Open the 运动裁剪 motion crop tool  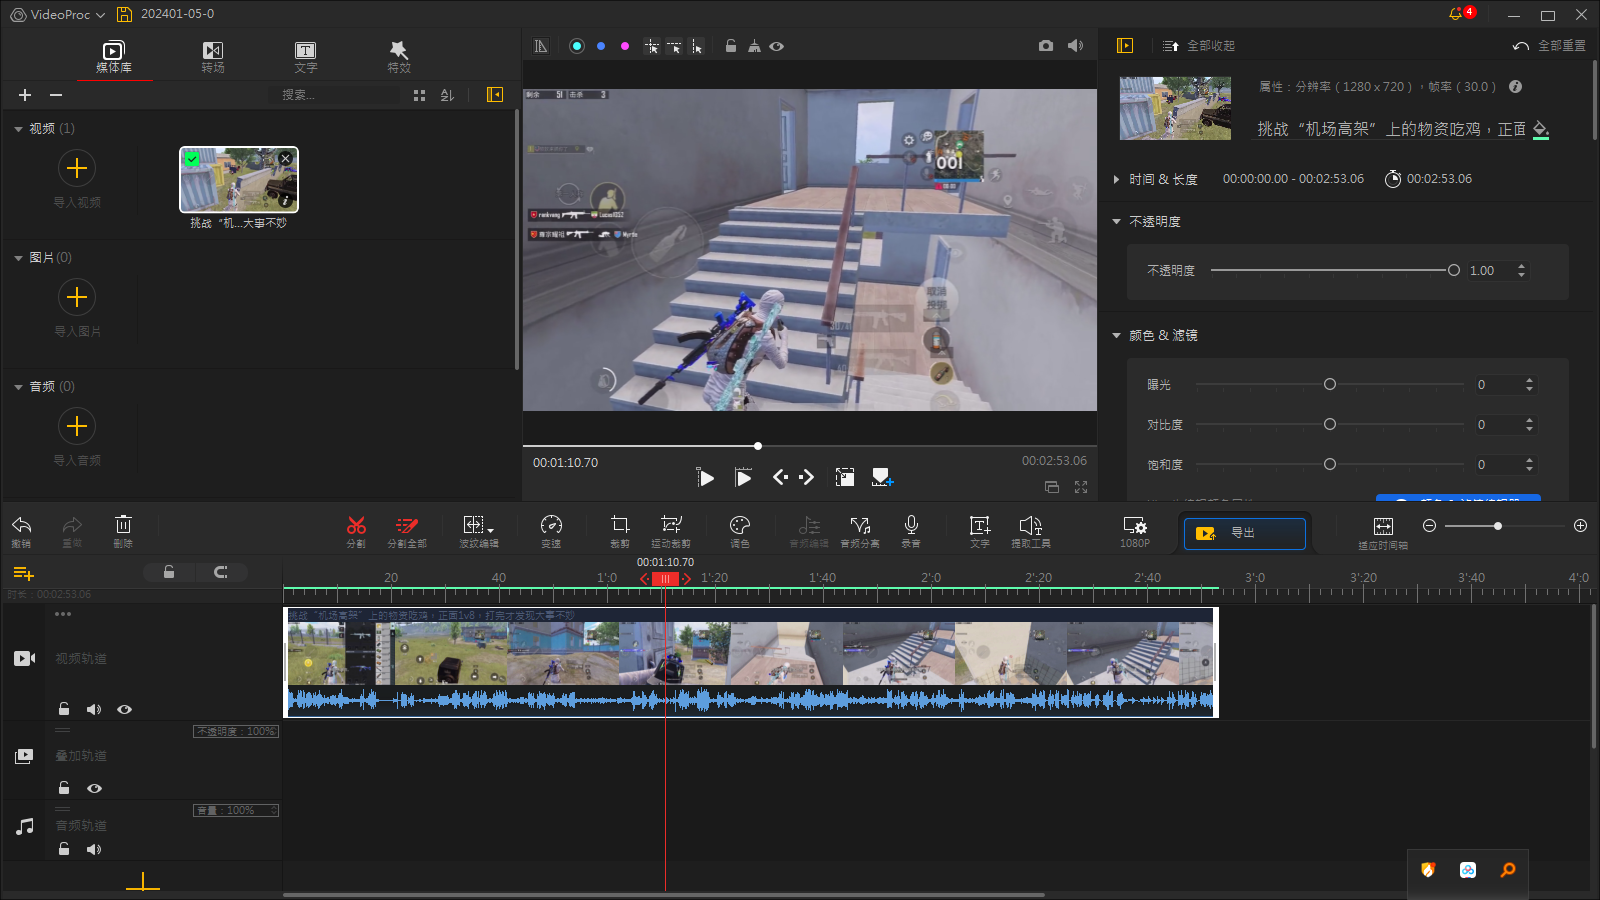point(671,531)
